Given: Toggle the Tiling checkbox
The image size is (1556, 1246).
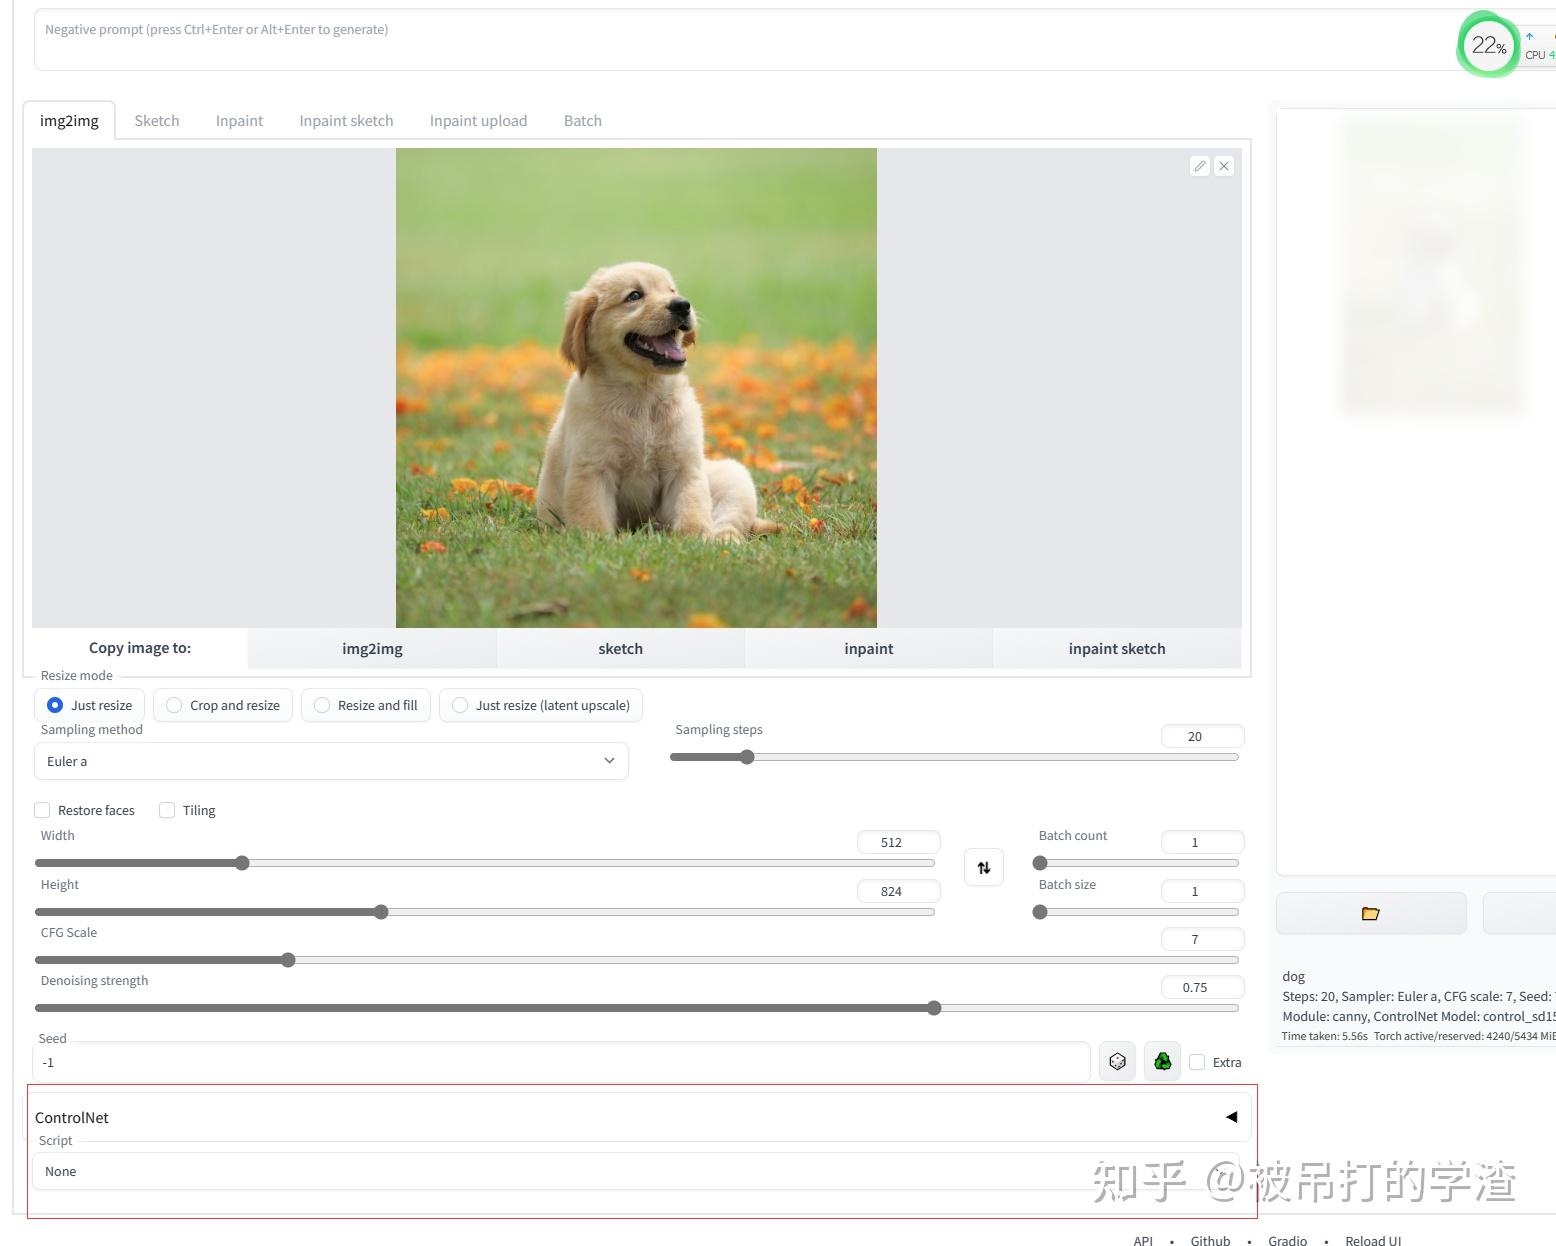Looking at the screenshot, I should pyautogui.click(x=167, y=810).
